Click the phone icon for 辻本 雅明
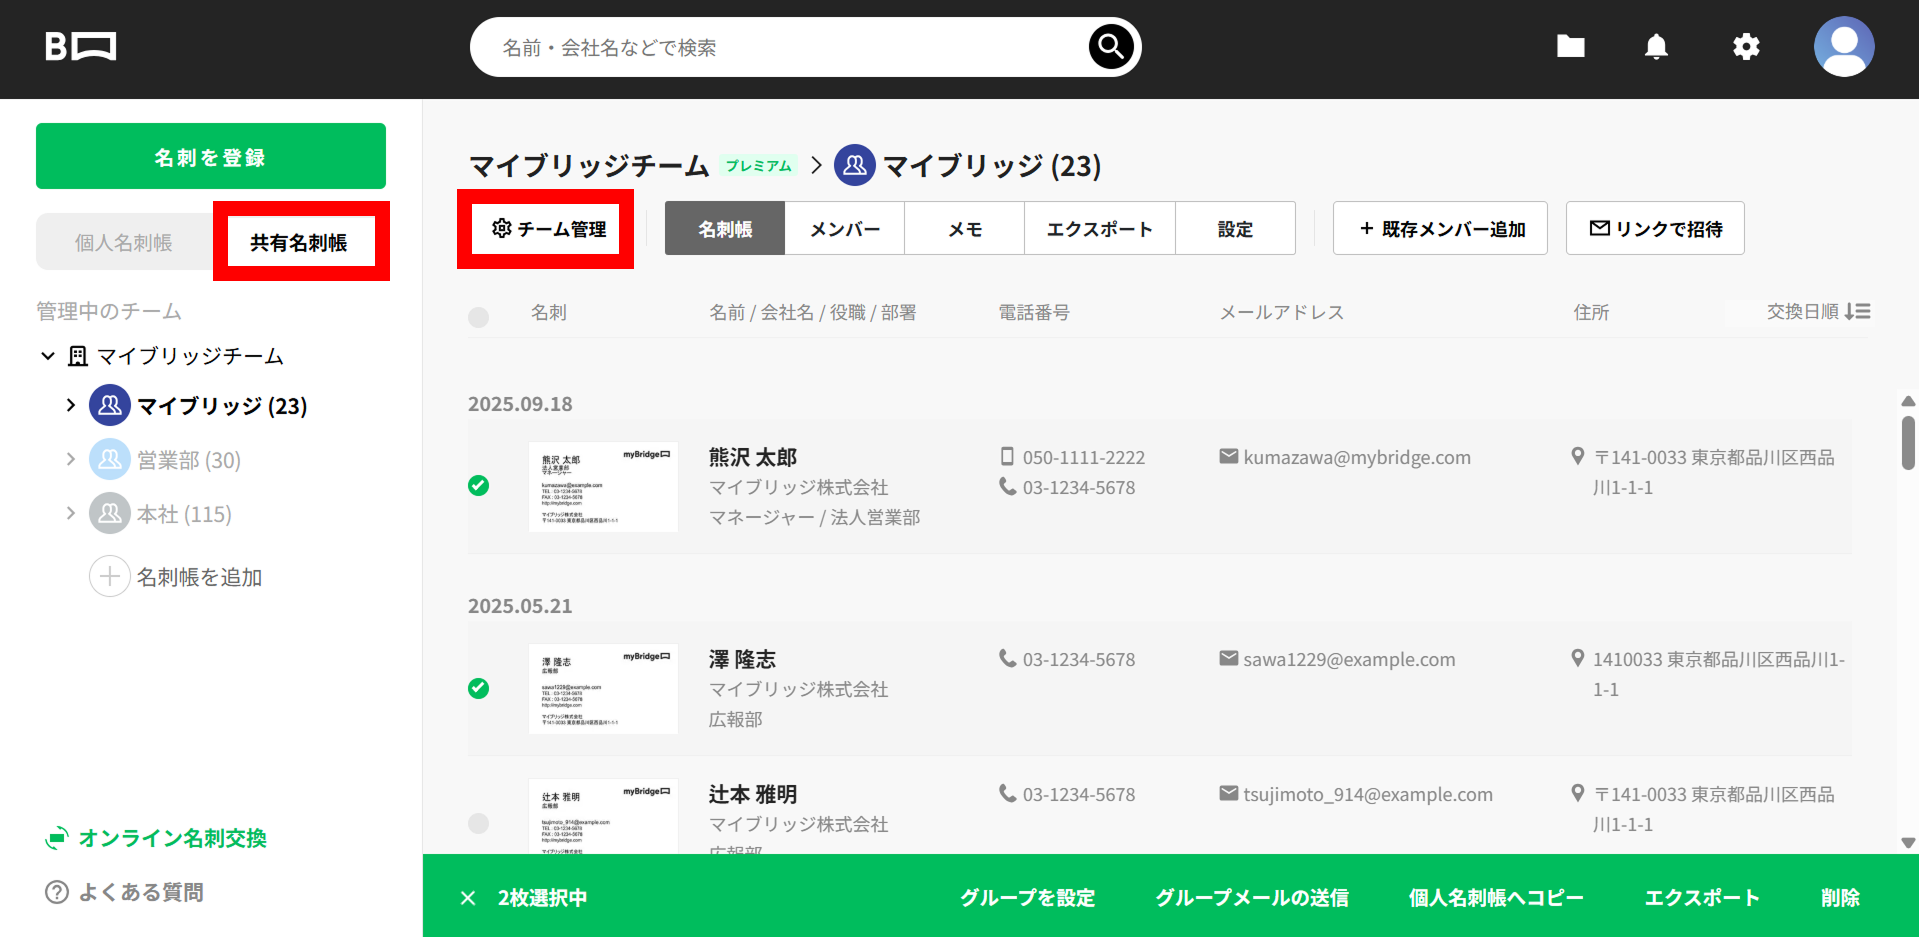Viewport: 1919px width, 937px height. pos(1007,793)
